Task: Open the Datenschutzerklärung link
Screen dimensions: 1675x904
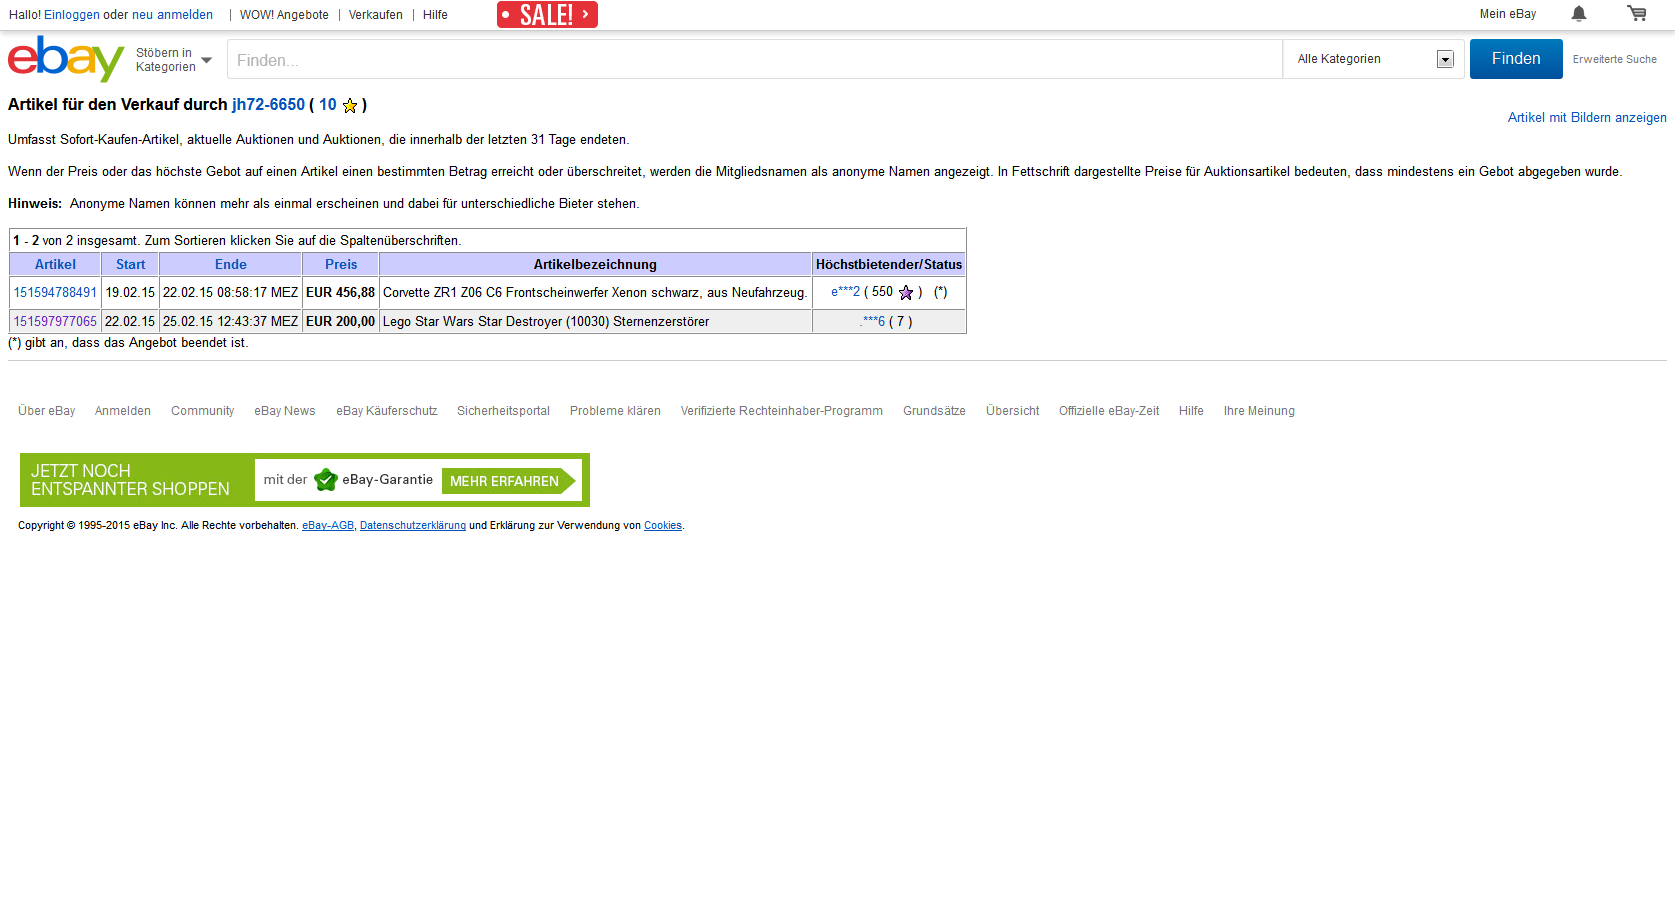Action: point(413,526)
